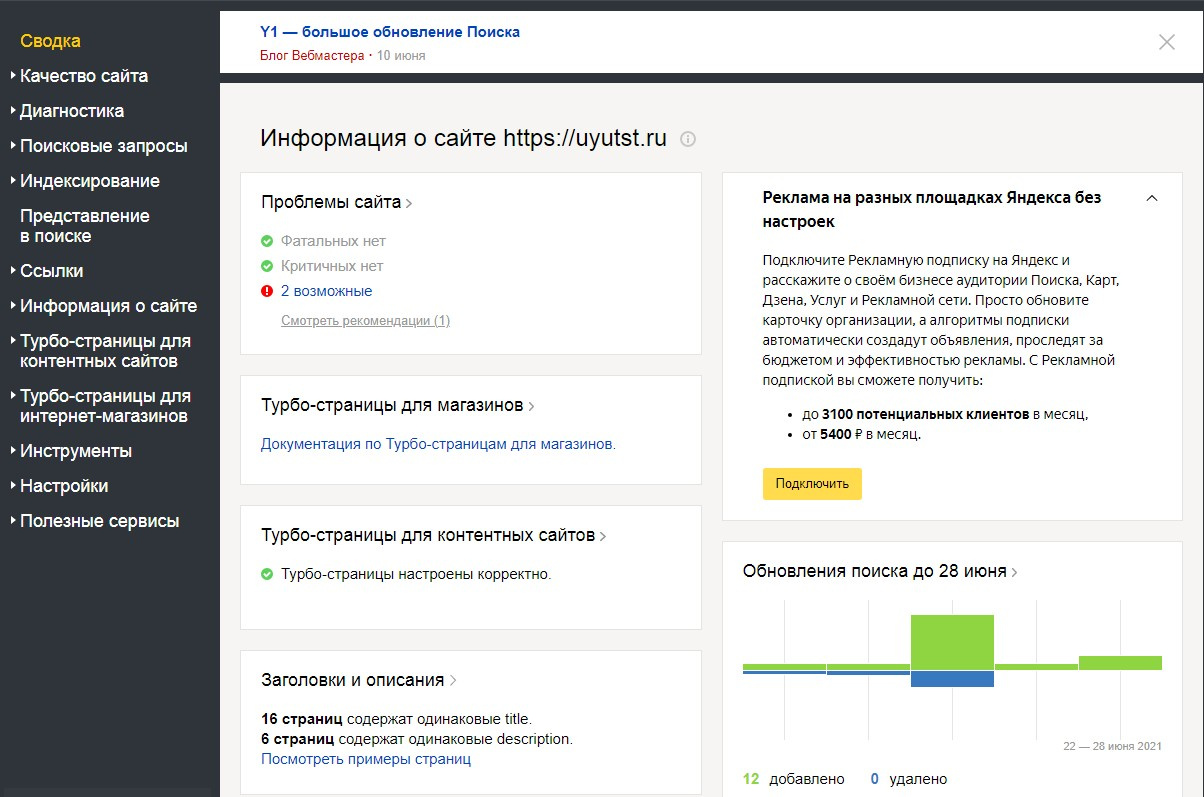This screenshot has width=1204, height=797.
Task: Open the 2 возможные problems link
Action: 327,291
